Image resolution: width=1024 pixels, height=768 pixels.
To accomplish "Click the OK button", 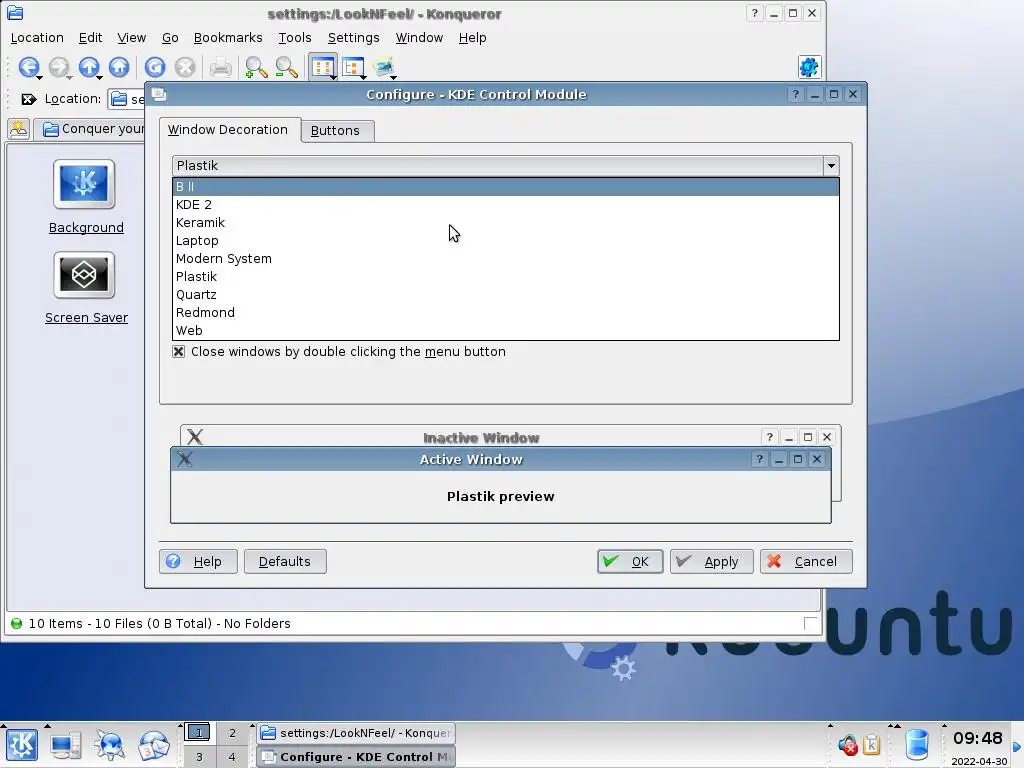I will (630, 562).
